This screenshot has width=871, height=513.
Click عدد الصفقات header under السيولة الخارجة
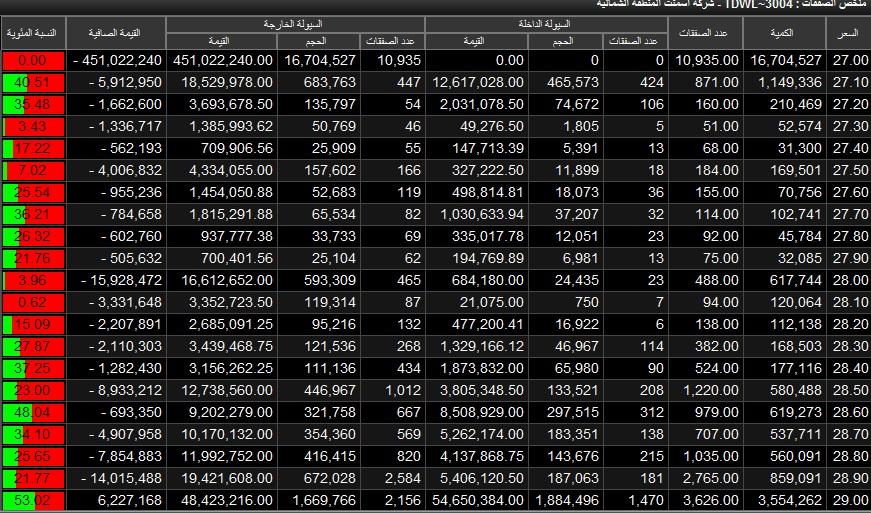coord(392,41)
